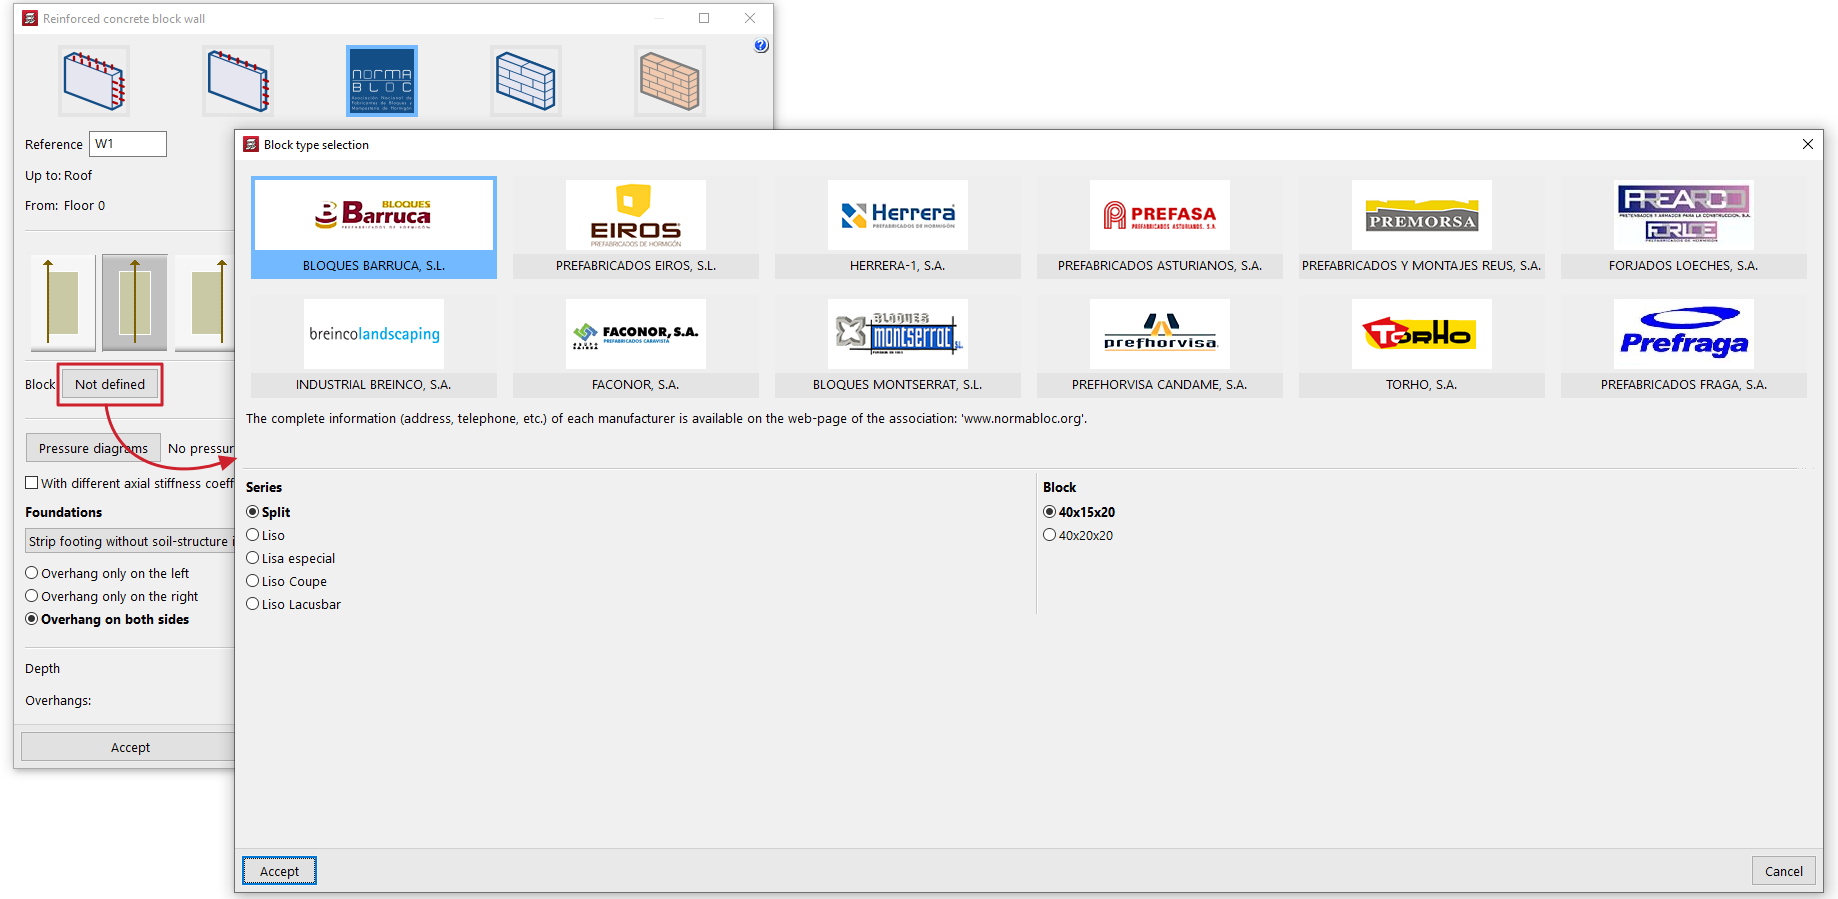Select the Liso Lacusbar series option
The width and height of the screenshot is (1838, 899).
point(253,604)
